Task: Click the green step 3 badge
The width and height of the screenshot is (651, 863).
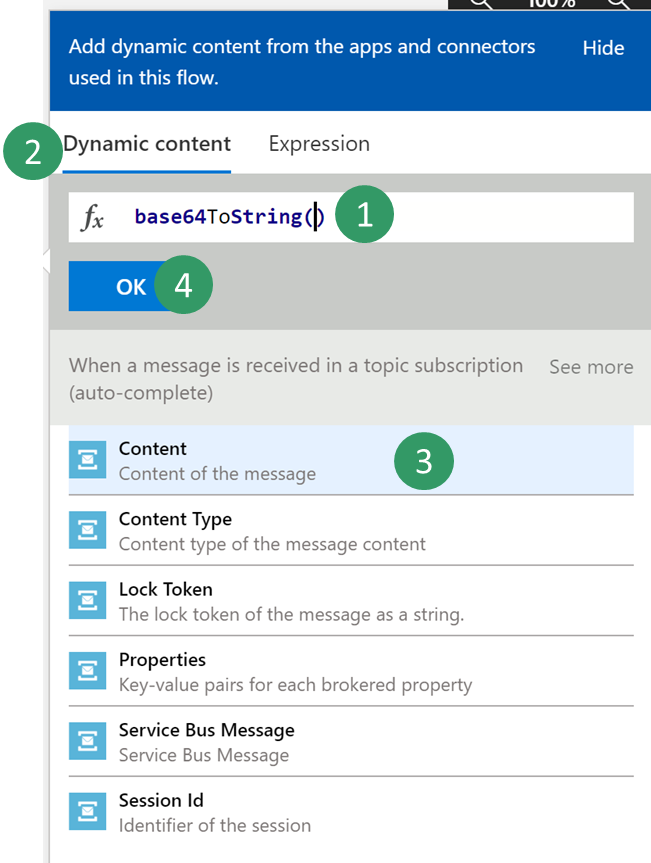Action: (x=424, y=460)
